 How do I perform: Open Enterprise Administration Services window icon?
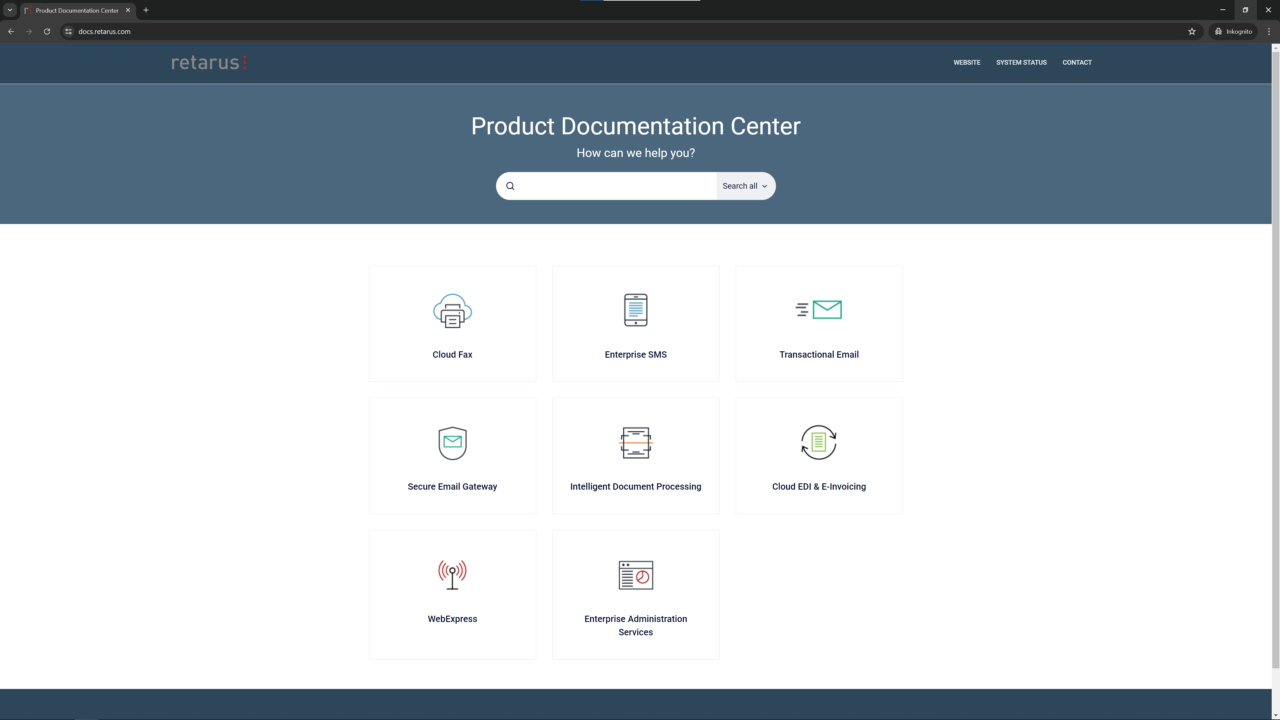pos(635,575)
